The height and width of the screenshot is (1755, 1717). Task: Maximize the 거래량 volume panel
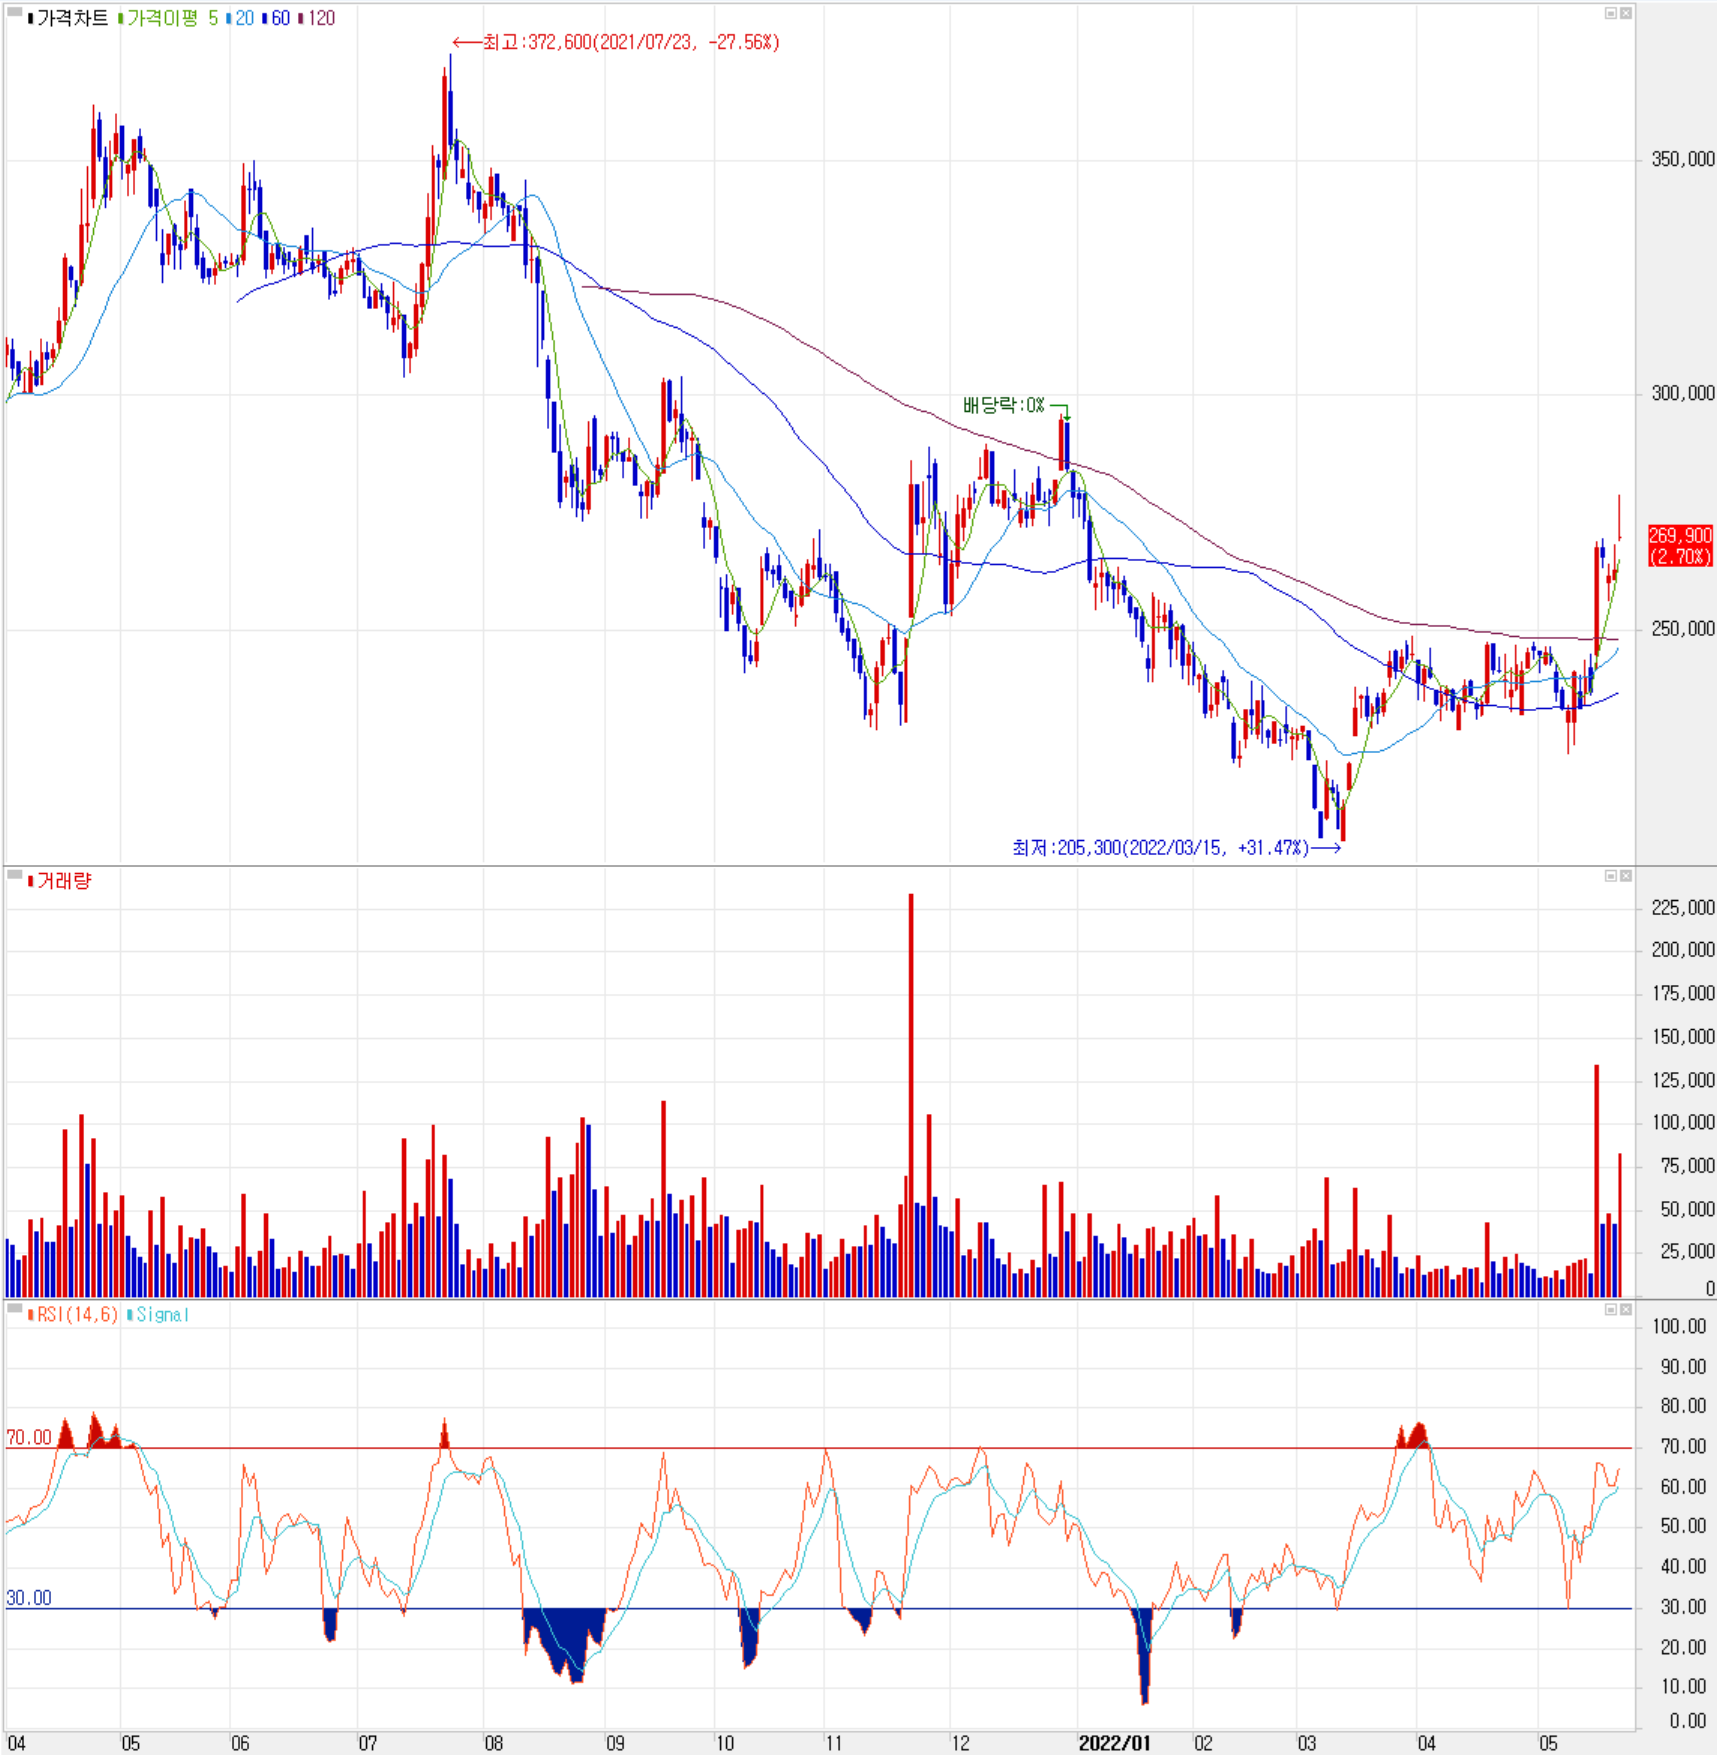click(1610, 876)
